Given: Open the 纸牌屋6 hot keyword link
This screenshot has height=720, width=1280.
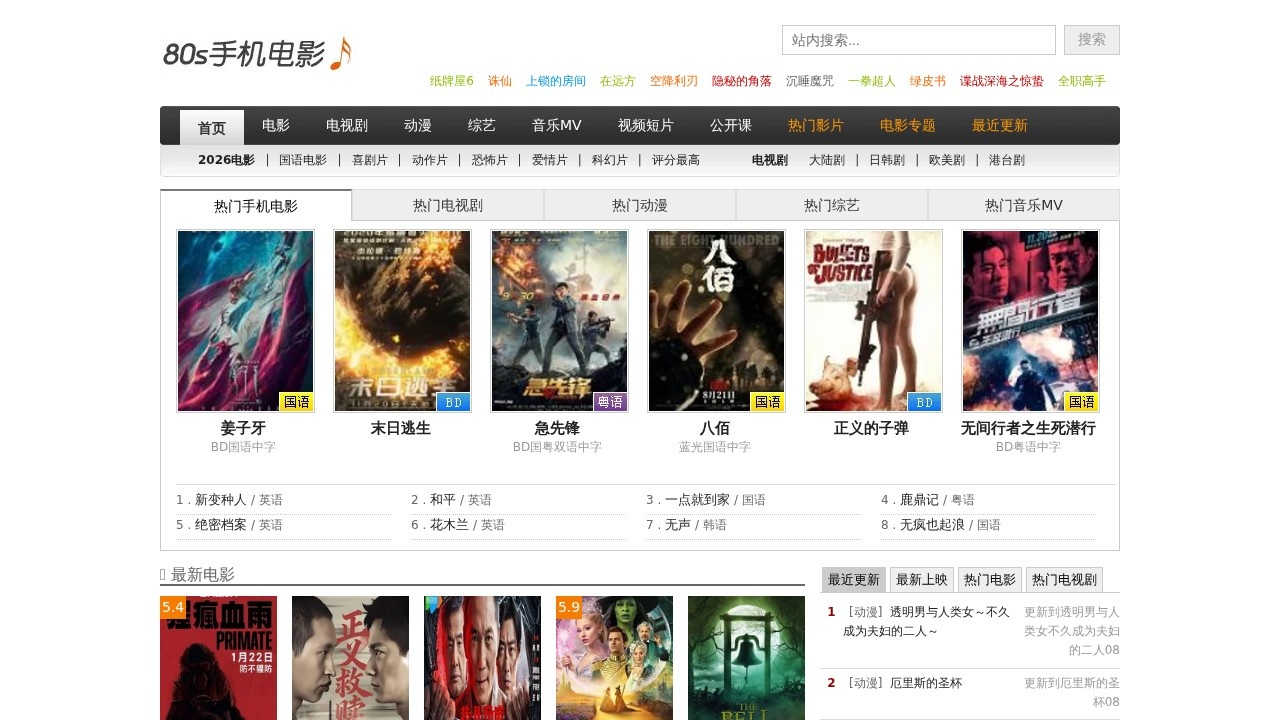Looking at the screenshot, I should click(x=452, y=81).
